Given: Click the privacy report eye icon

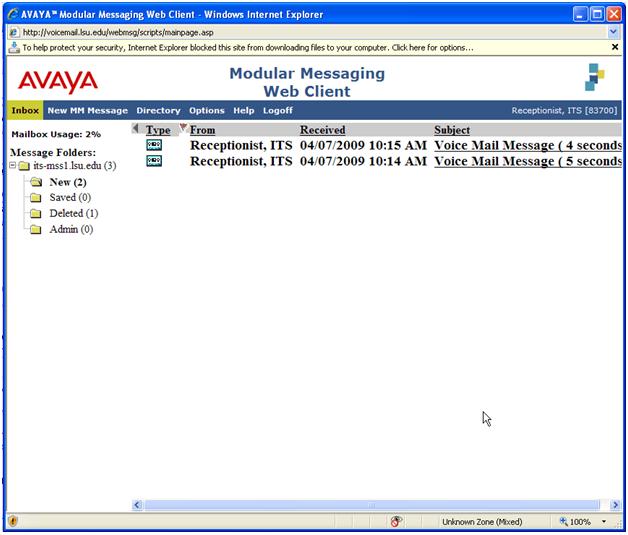Looking at the screenshot, I should pos(396,521).
